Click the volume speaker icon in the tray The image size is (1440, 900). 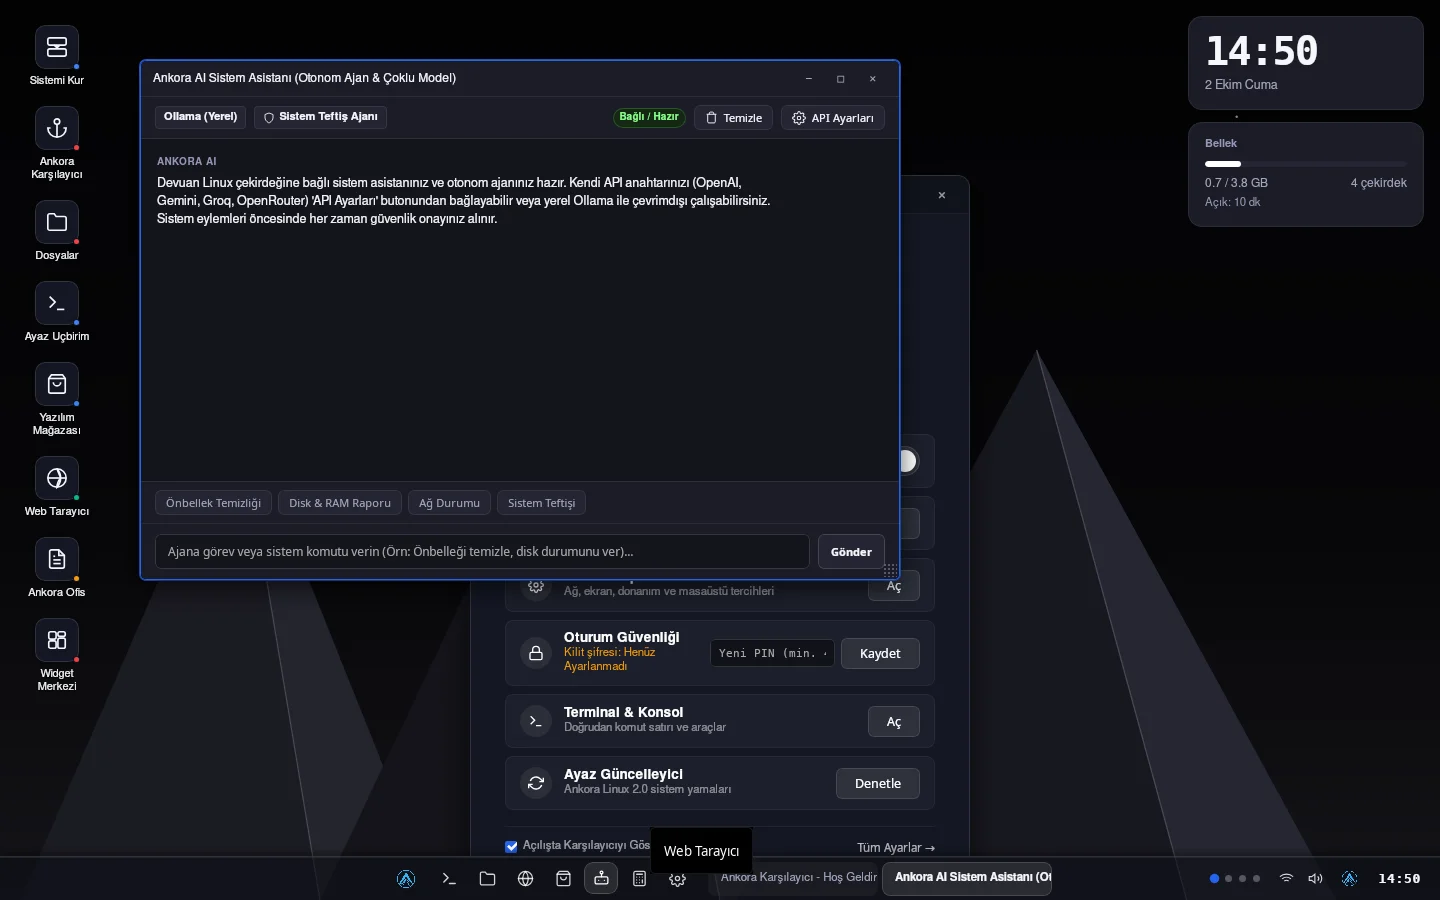pos(1315,879)
